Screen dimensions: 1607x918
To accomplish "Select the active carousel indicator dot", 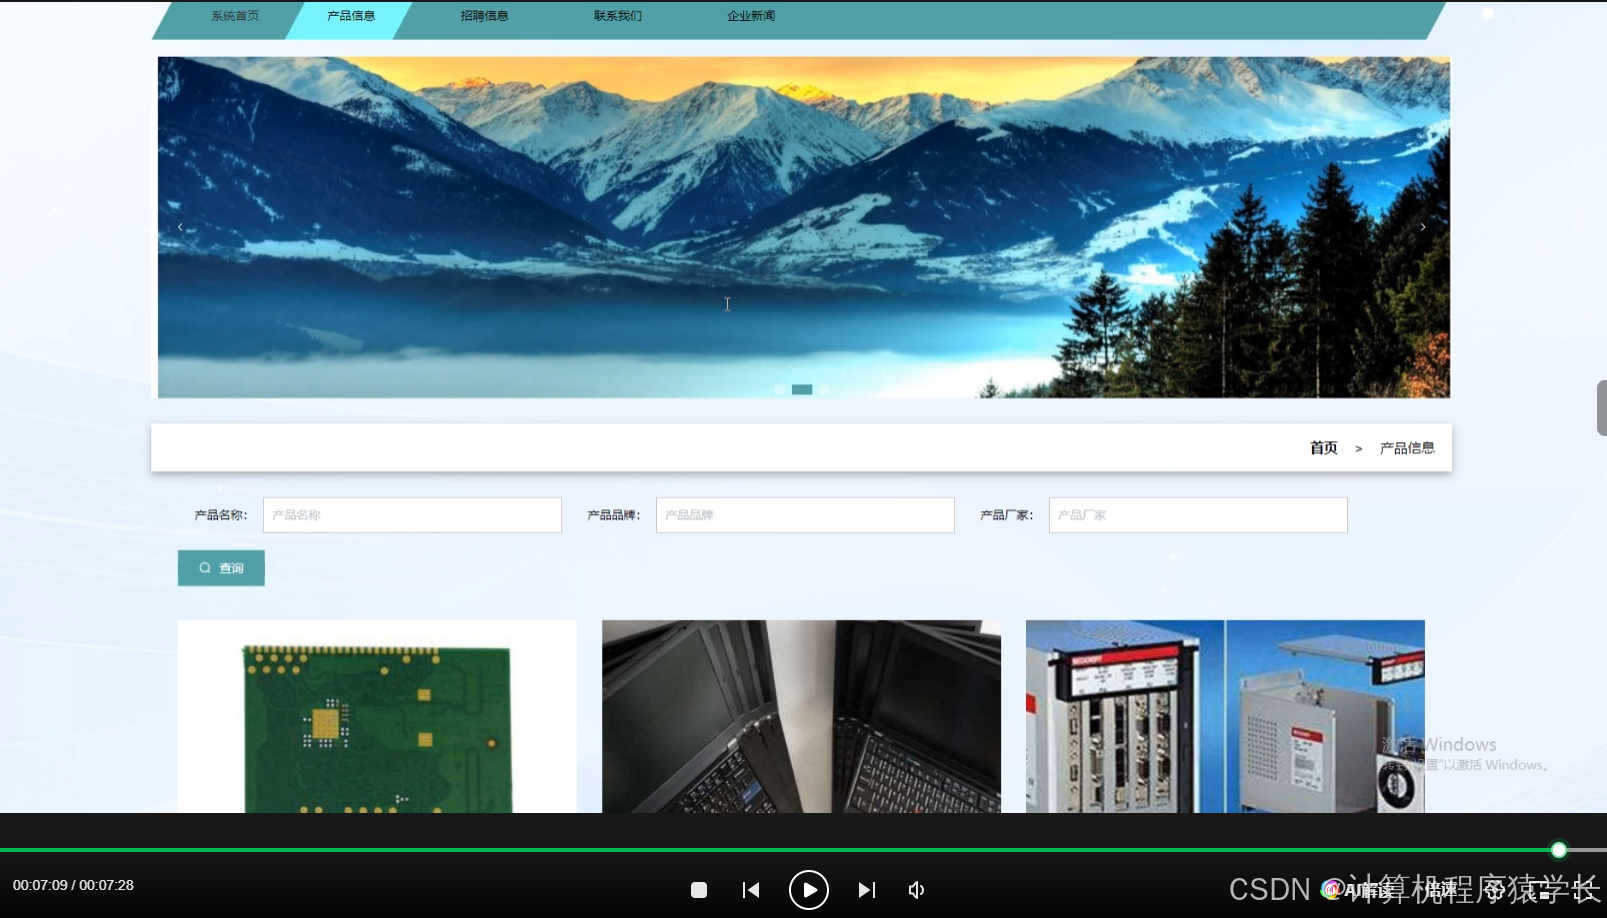I will (802, 390).
